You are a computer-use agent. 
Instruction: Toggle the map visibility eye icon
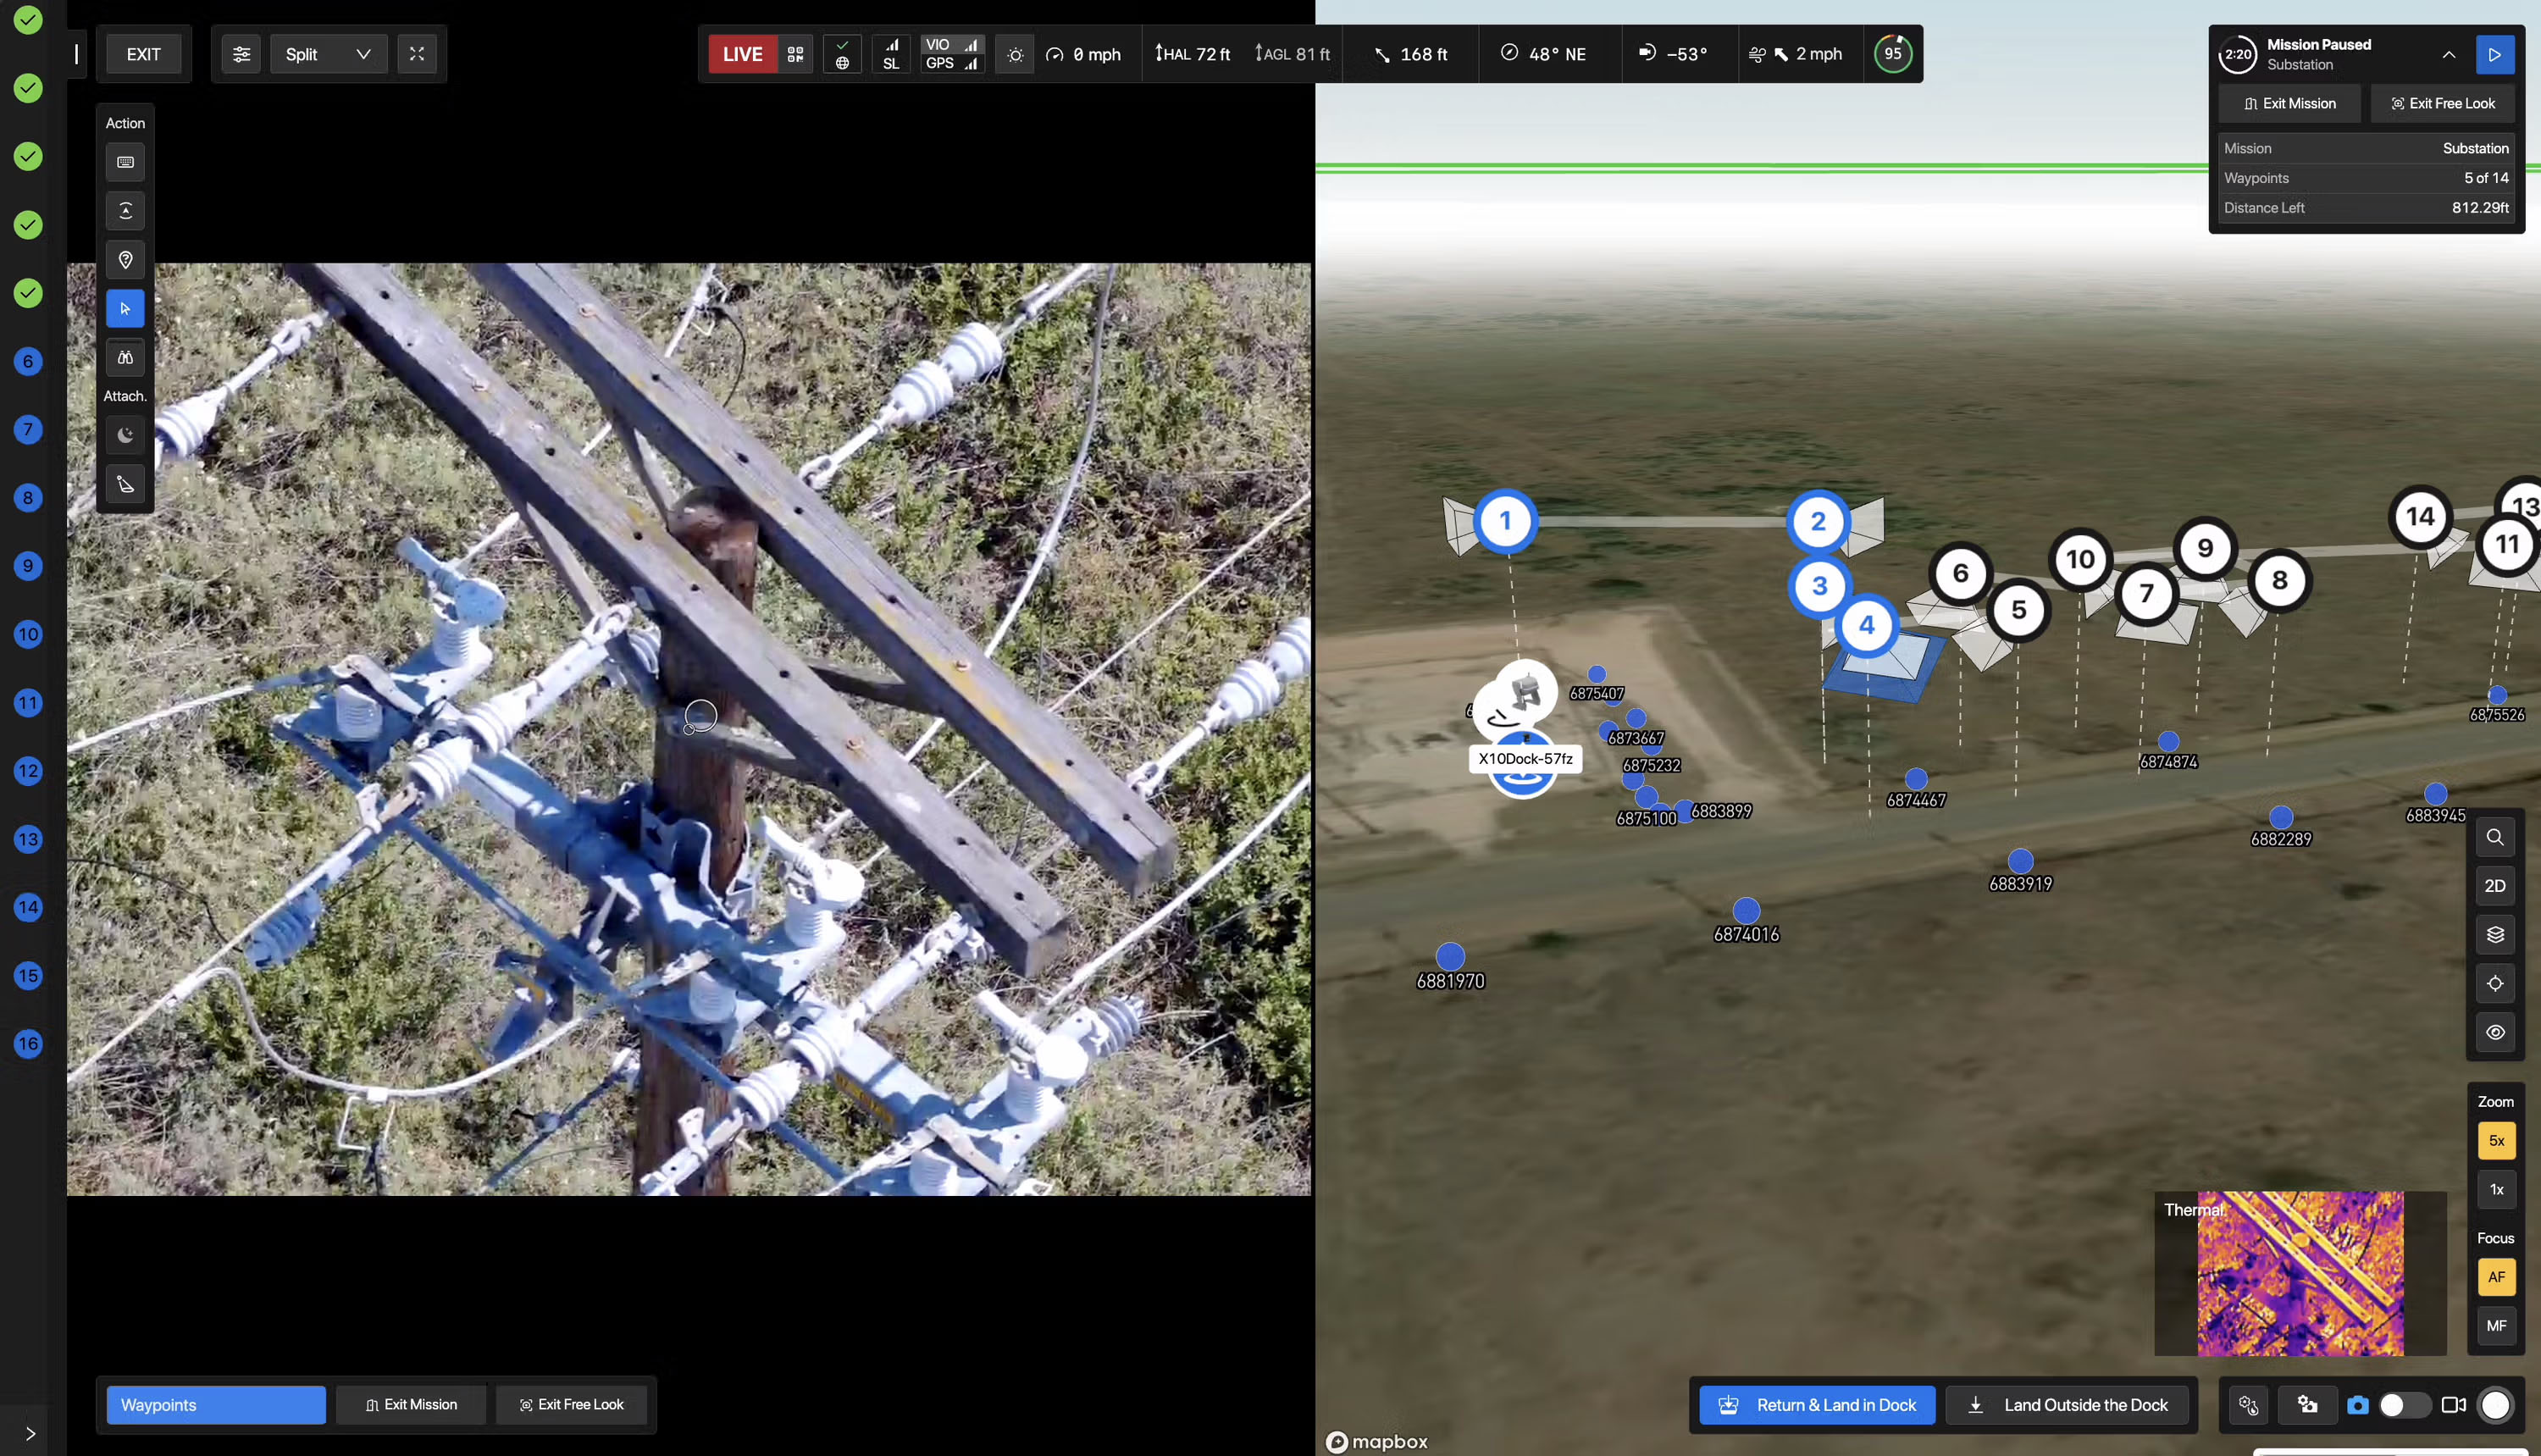coord(2495,1032)
